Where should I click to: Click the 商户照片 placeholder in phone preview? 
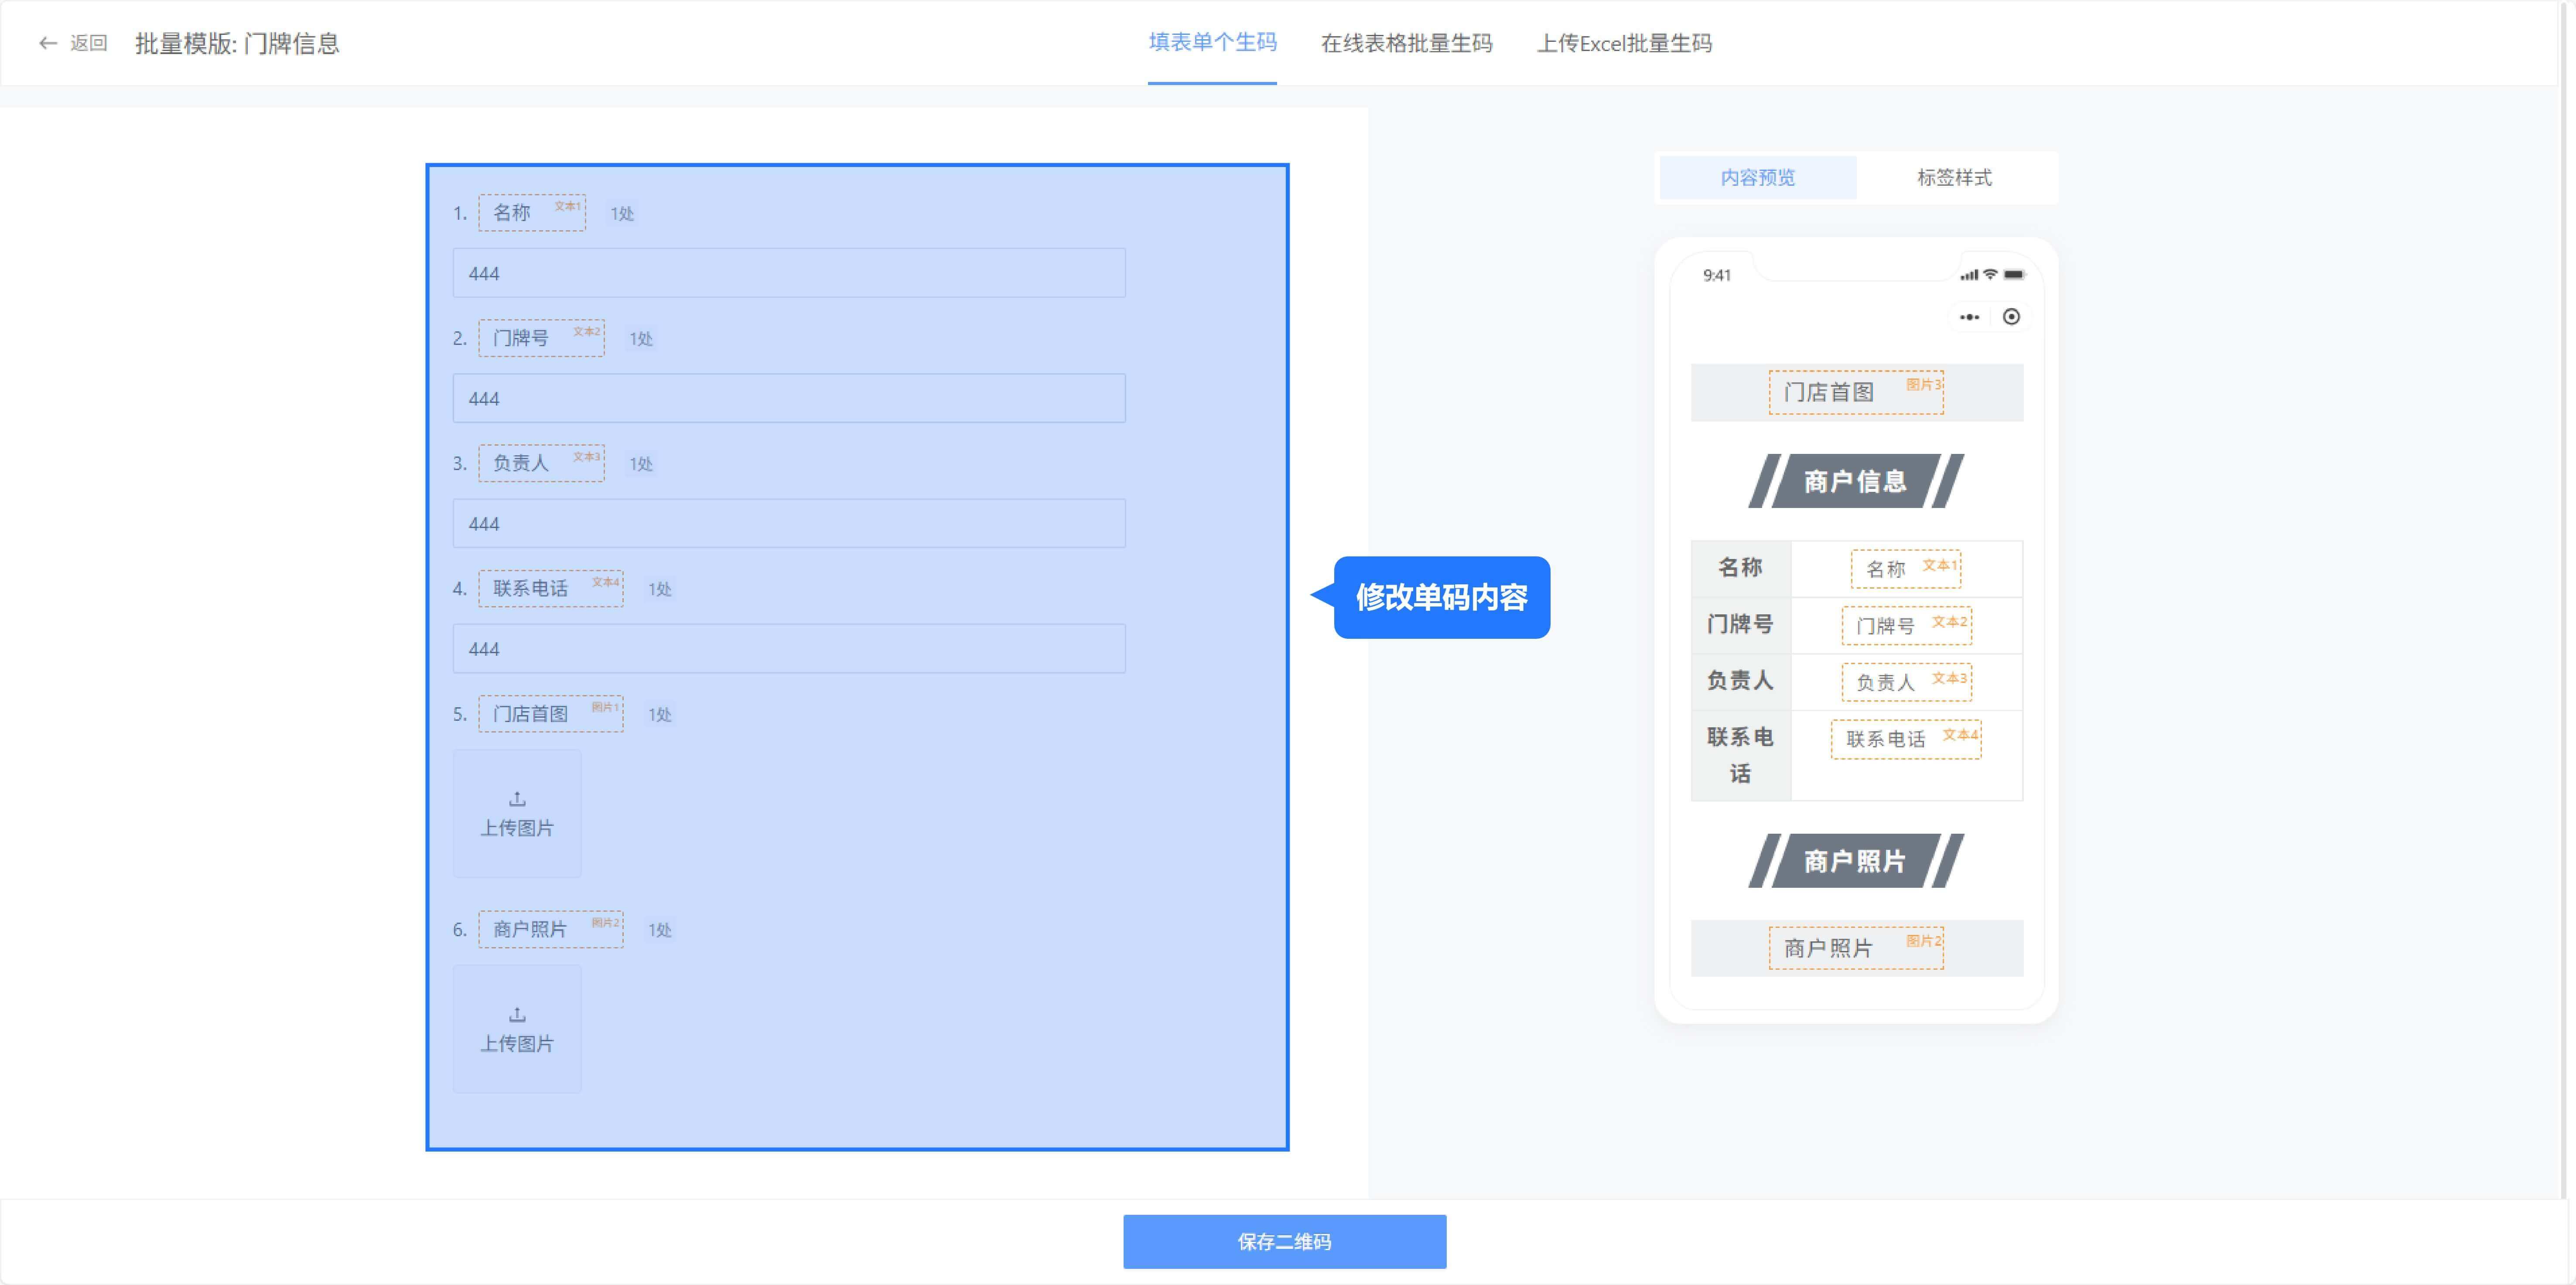pos(1855,948)
